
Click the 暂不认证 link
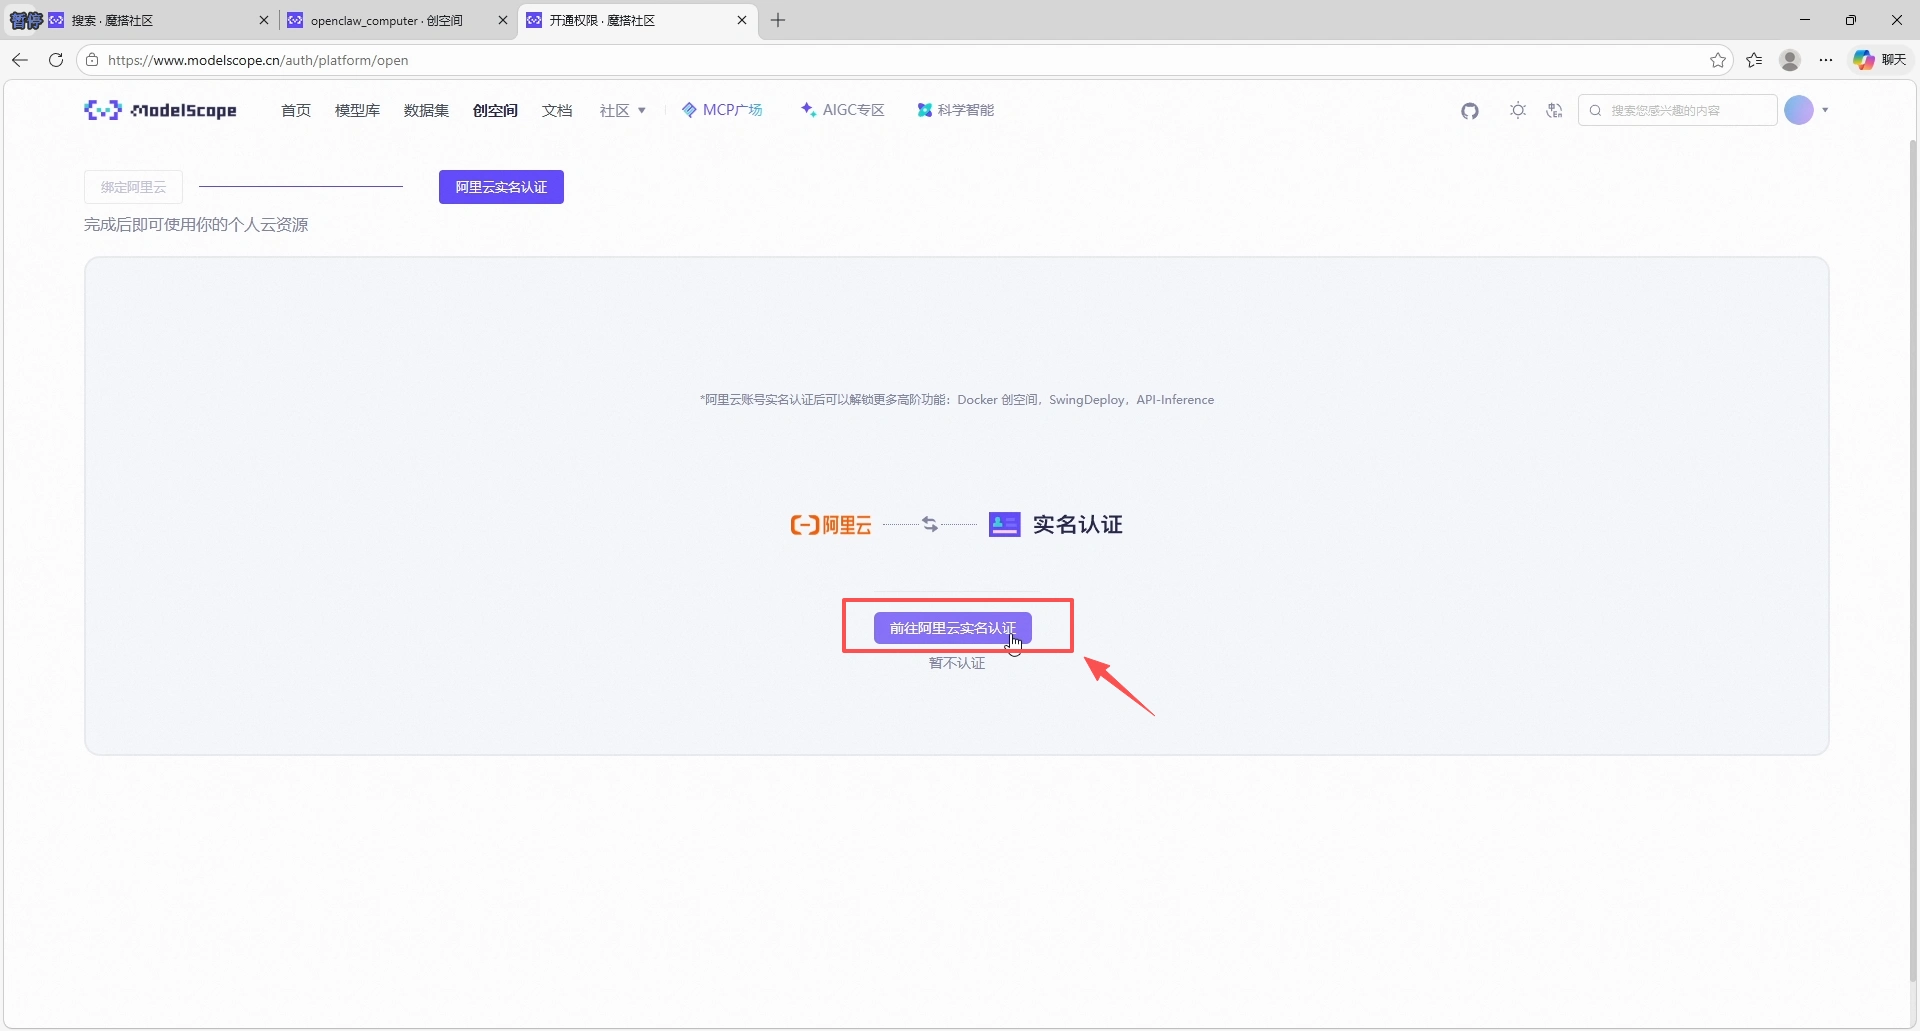pyautogui.click(x=957, y=663)
